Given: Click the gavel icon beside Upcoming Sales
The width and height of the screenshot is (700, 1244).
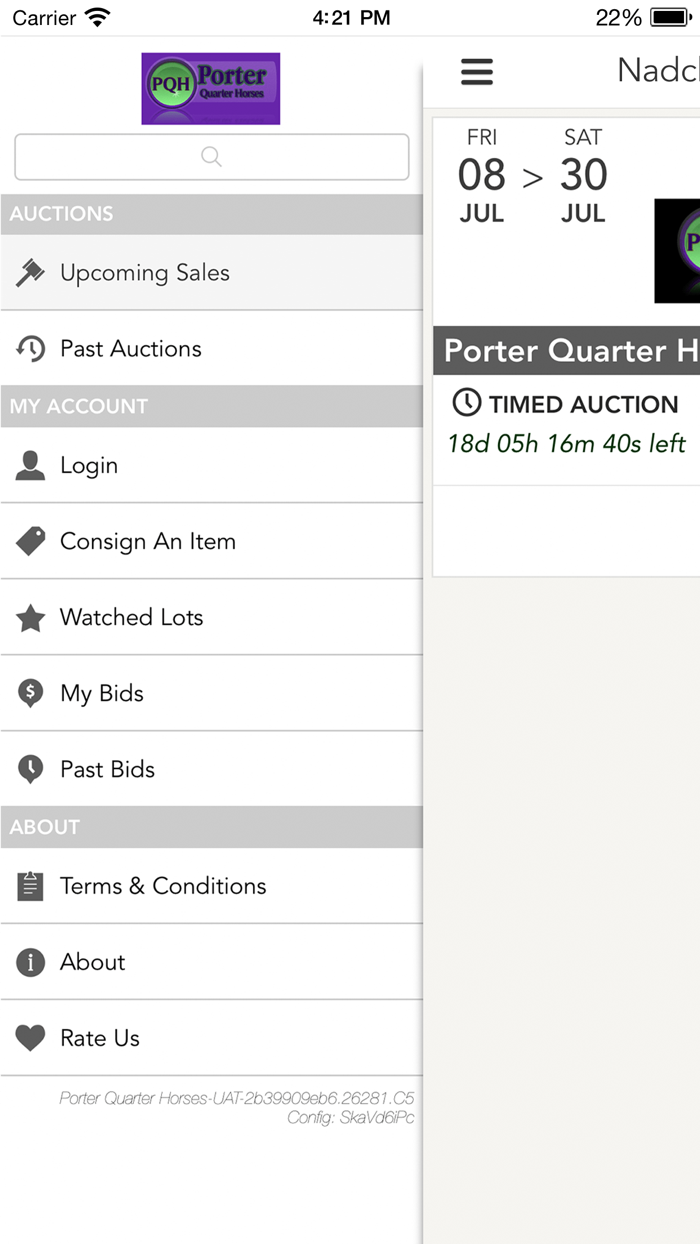Looking at the screenshot, I should pyautogui.click(x=30, y=273).
